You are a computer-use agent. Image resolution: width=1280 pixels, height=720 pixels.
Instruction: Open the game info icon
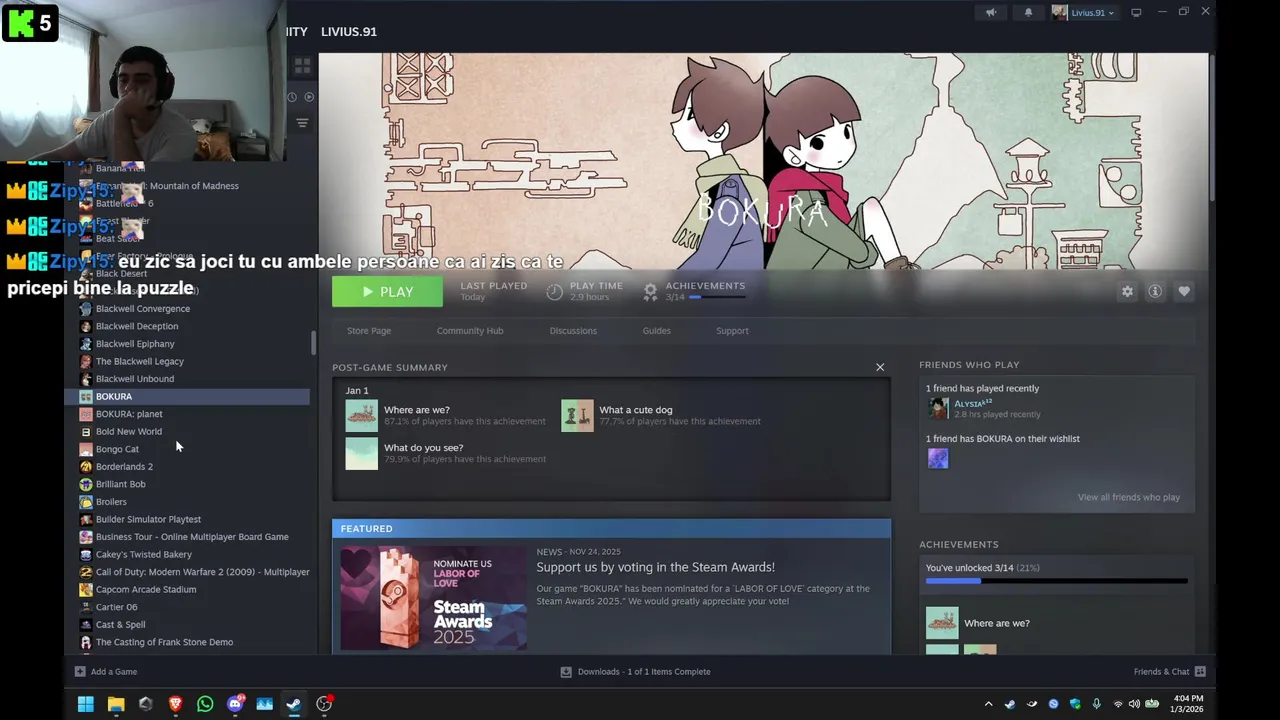[x=1155, y=291]
